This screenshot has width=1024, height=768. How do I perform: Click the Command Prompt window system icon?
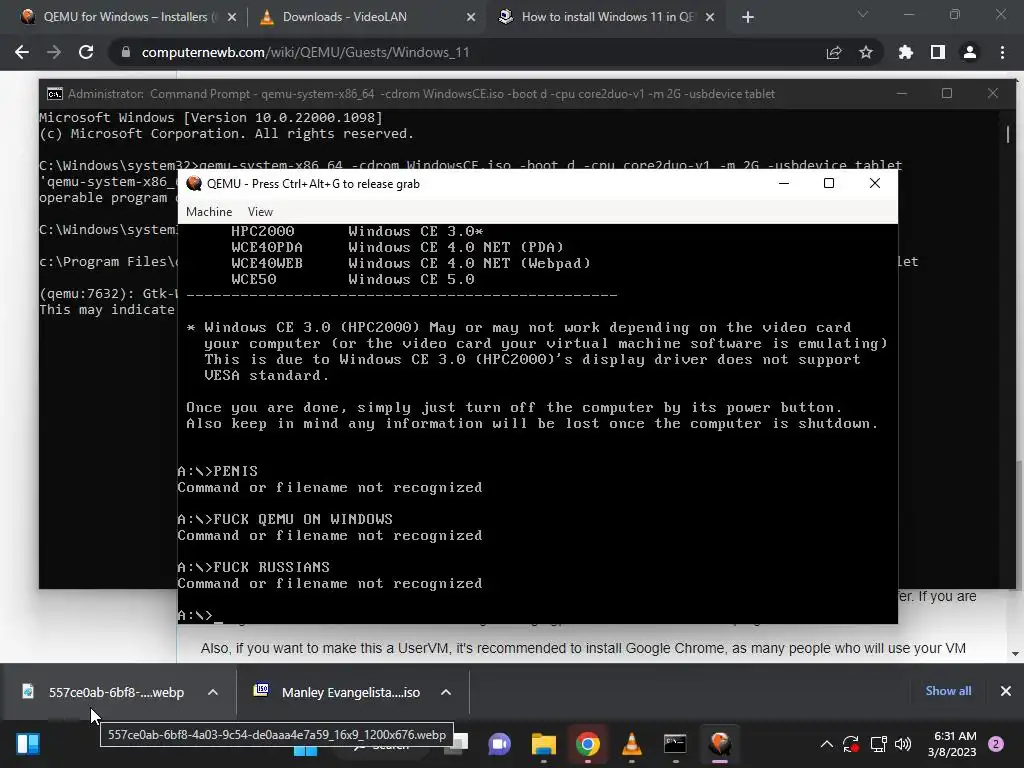tap(55, 94)
